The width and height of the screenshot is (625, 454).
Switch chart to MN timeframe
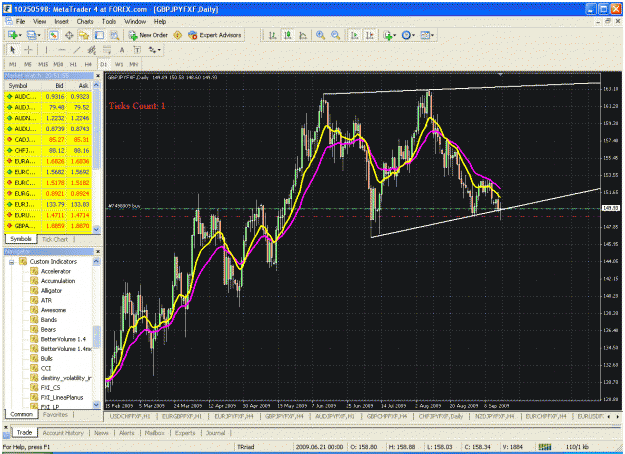(134, 64)
